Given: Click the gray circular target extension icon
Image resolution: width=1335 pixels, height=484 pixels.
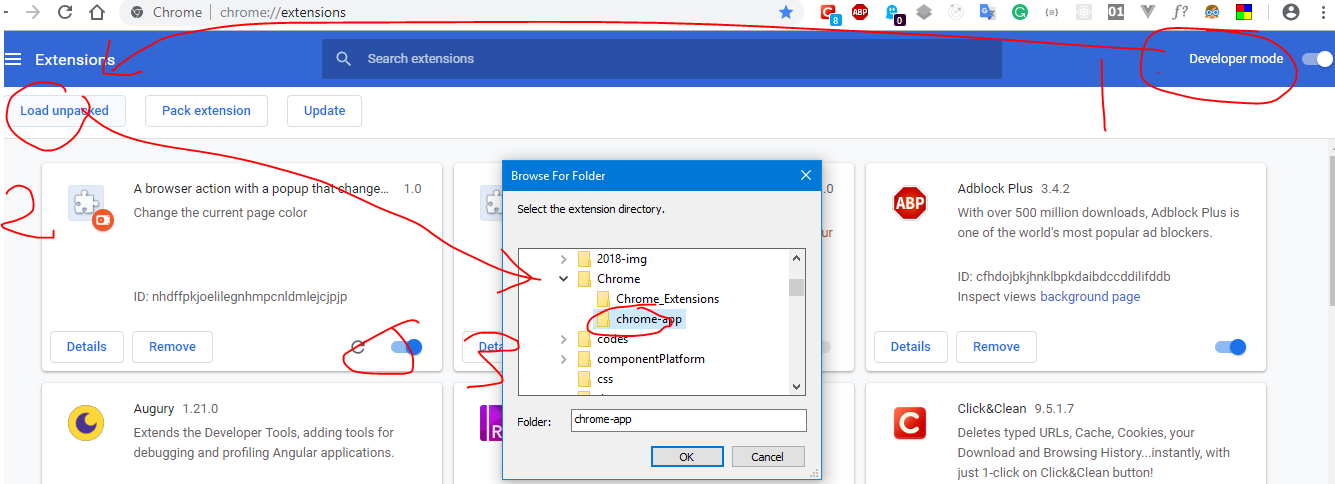Looking at the screenshot, I should click(x=956, y=13).
